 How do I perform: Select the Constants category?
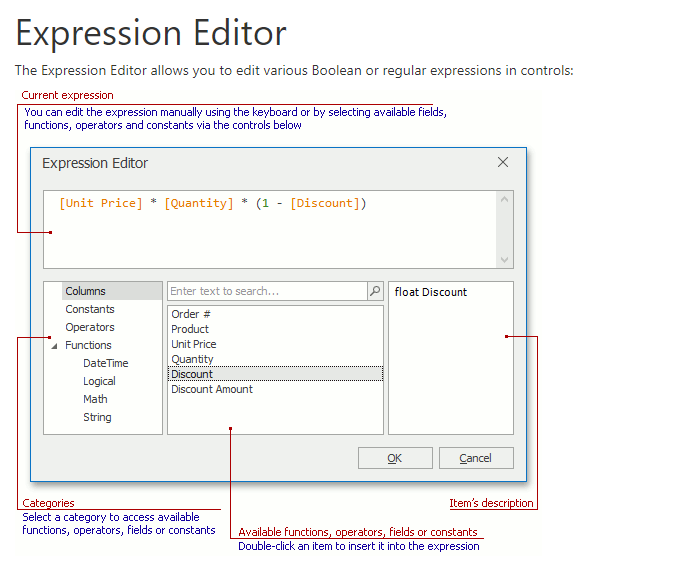click(x=90, y=309)
